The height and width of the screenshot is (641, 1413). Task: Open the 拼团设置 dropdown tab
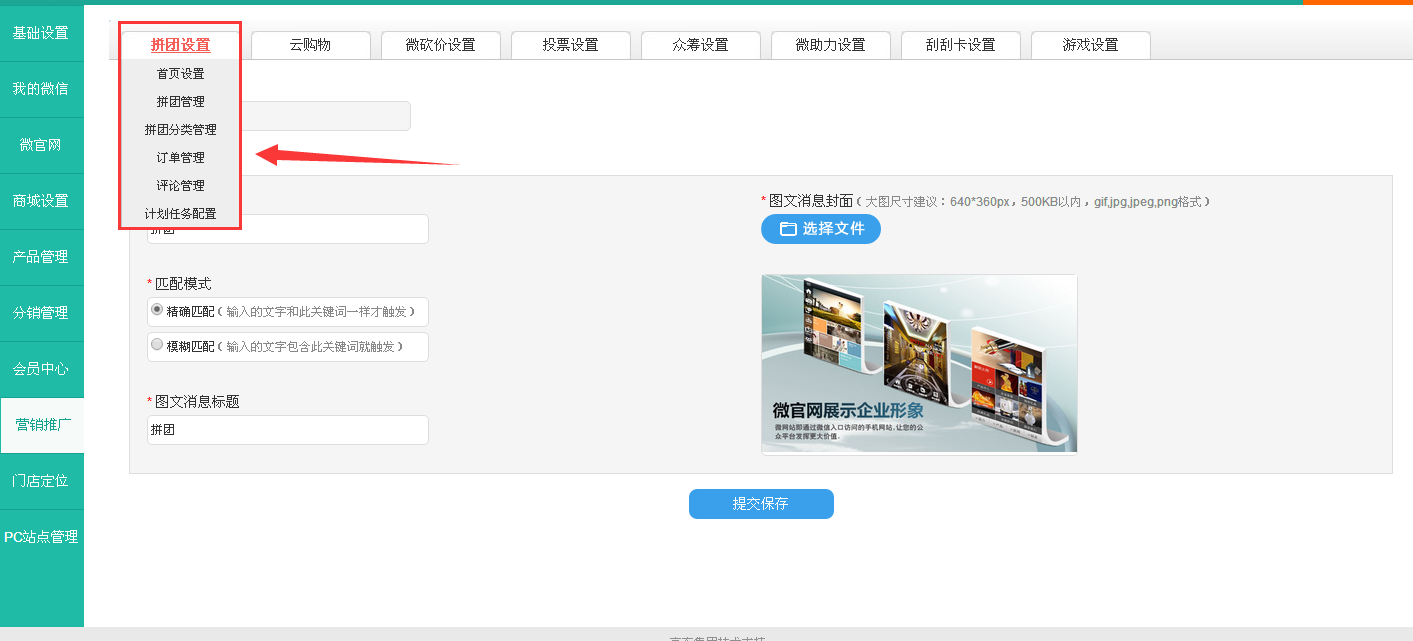(x=181, y=45)
